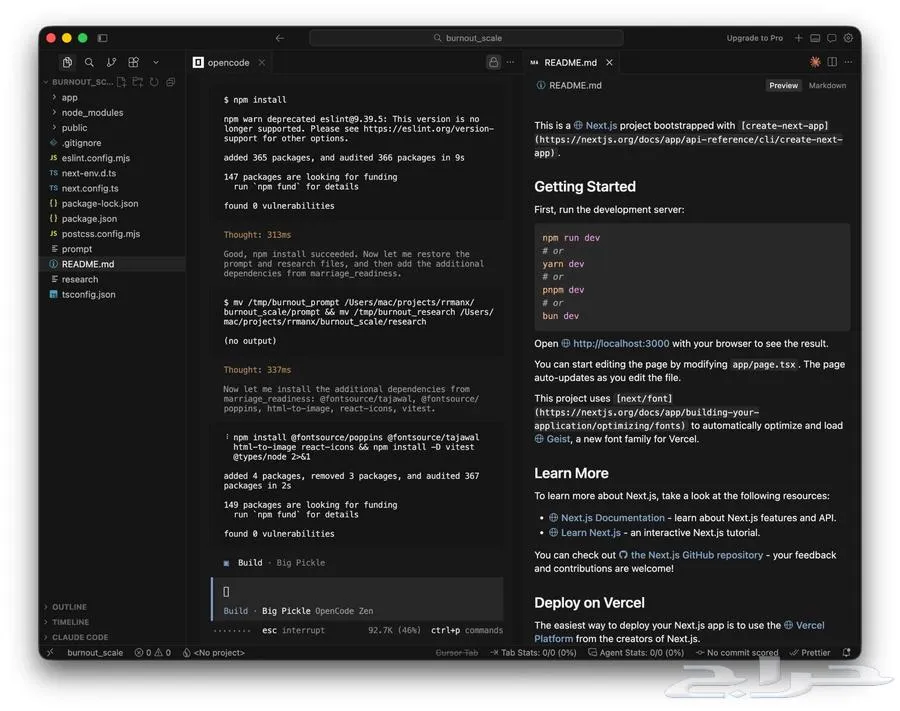
Task: Select the README.md editor tab
Action: coord(571,63)
